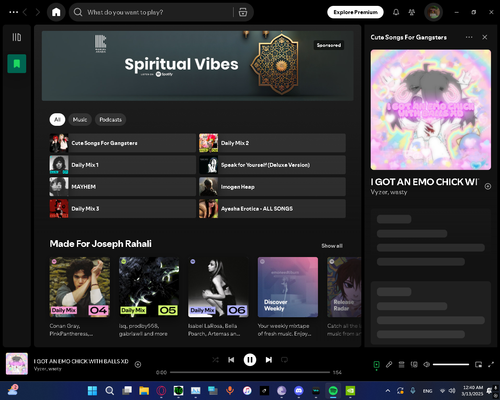Screen dimensions: 500x400
Task: Open Cute Songs For Gangsters shortcut tile
Action: click(123, 143)
